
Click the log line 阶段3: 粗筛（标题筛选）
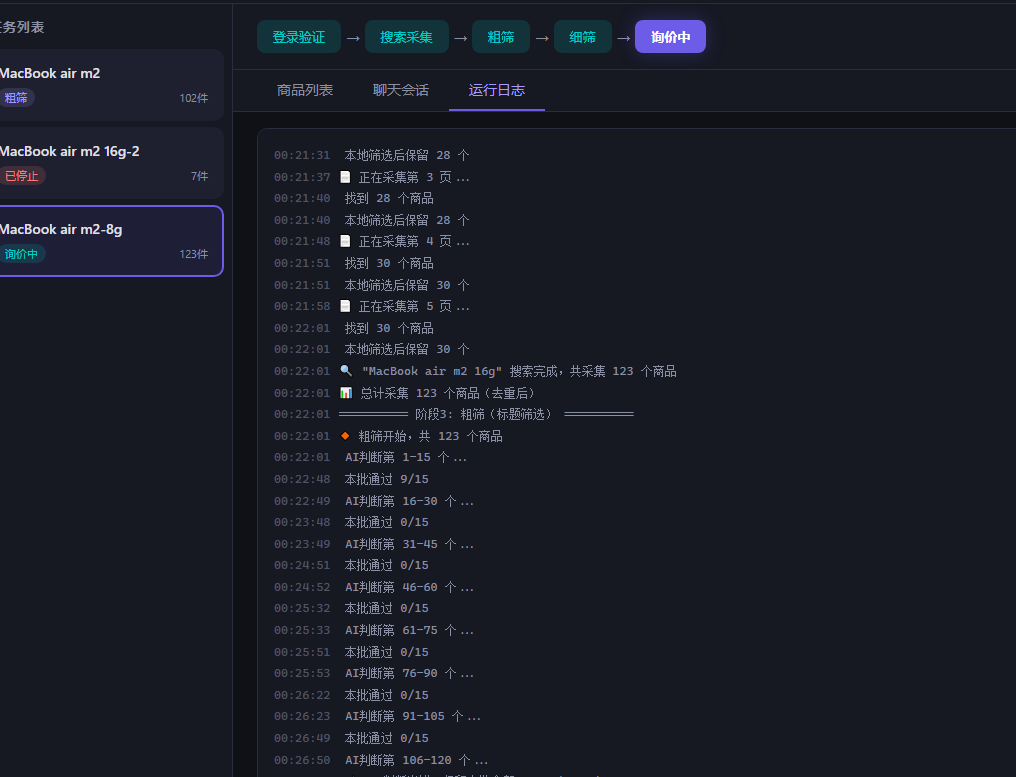(486, 414)
